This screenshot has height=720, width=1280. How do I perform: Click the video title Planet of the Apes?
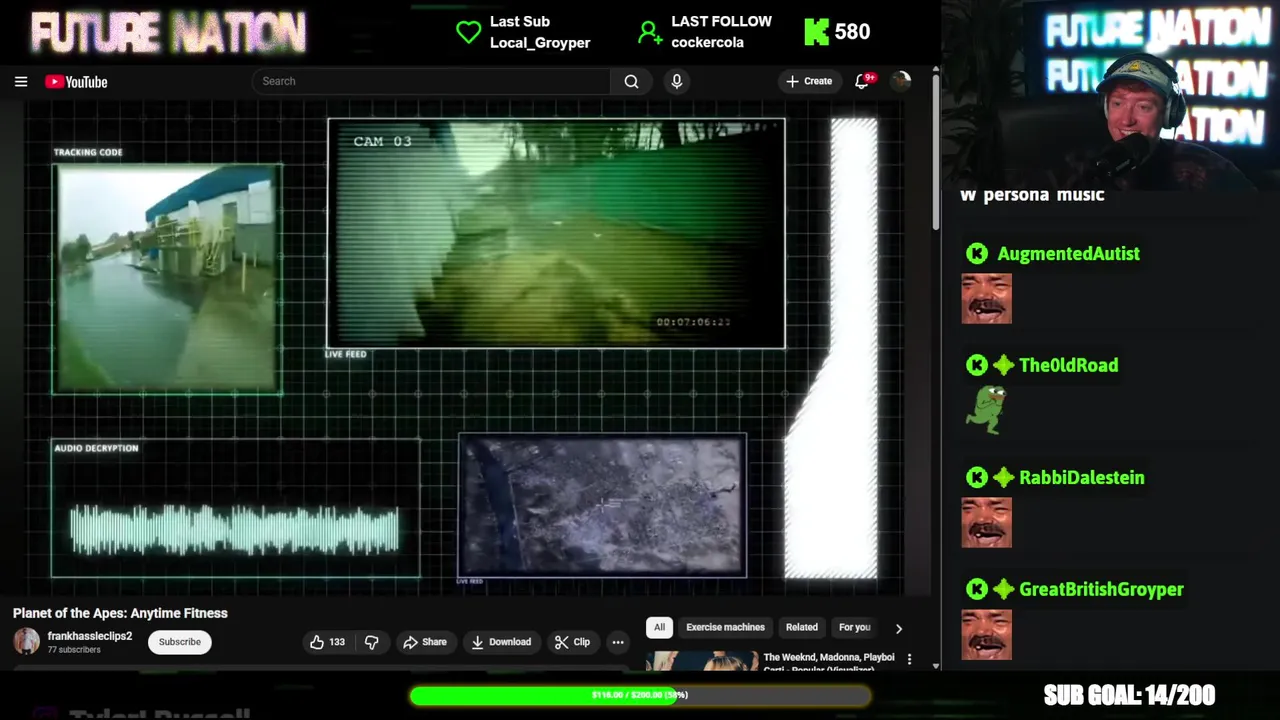tap(120, 613)
